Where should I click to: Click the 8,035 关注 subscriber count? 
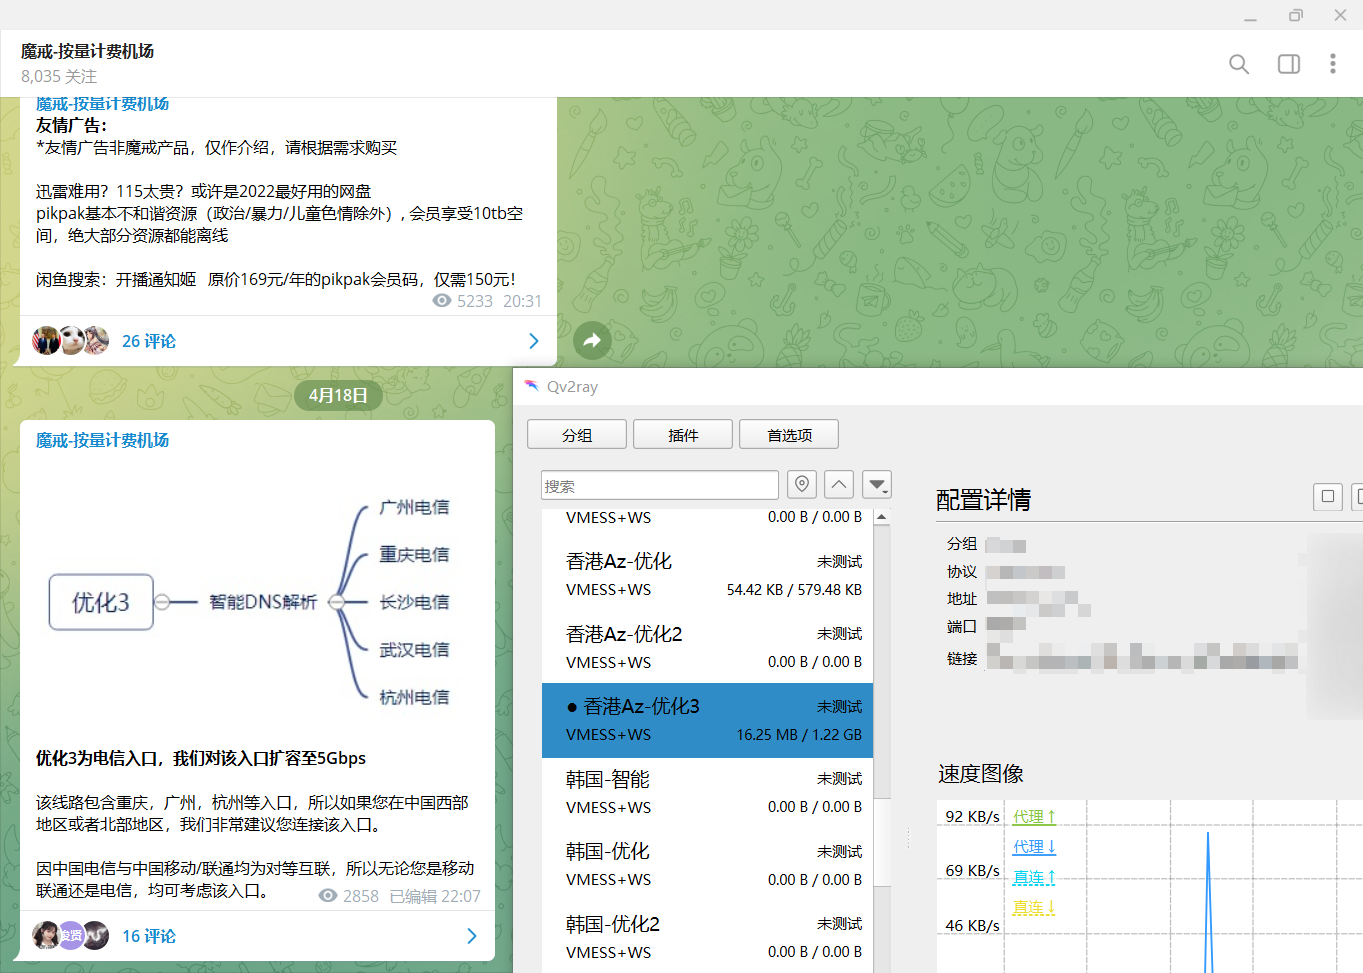[x=59, y=76]
